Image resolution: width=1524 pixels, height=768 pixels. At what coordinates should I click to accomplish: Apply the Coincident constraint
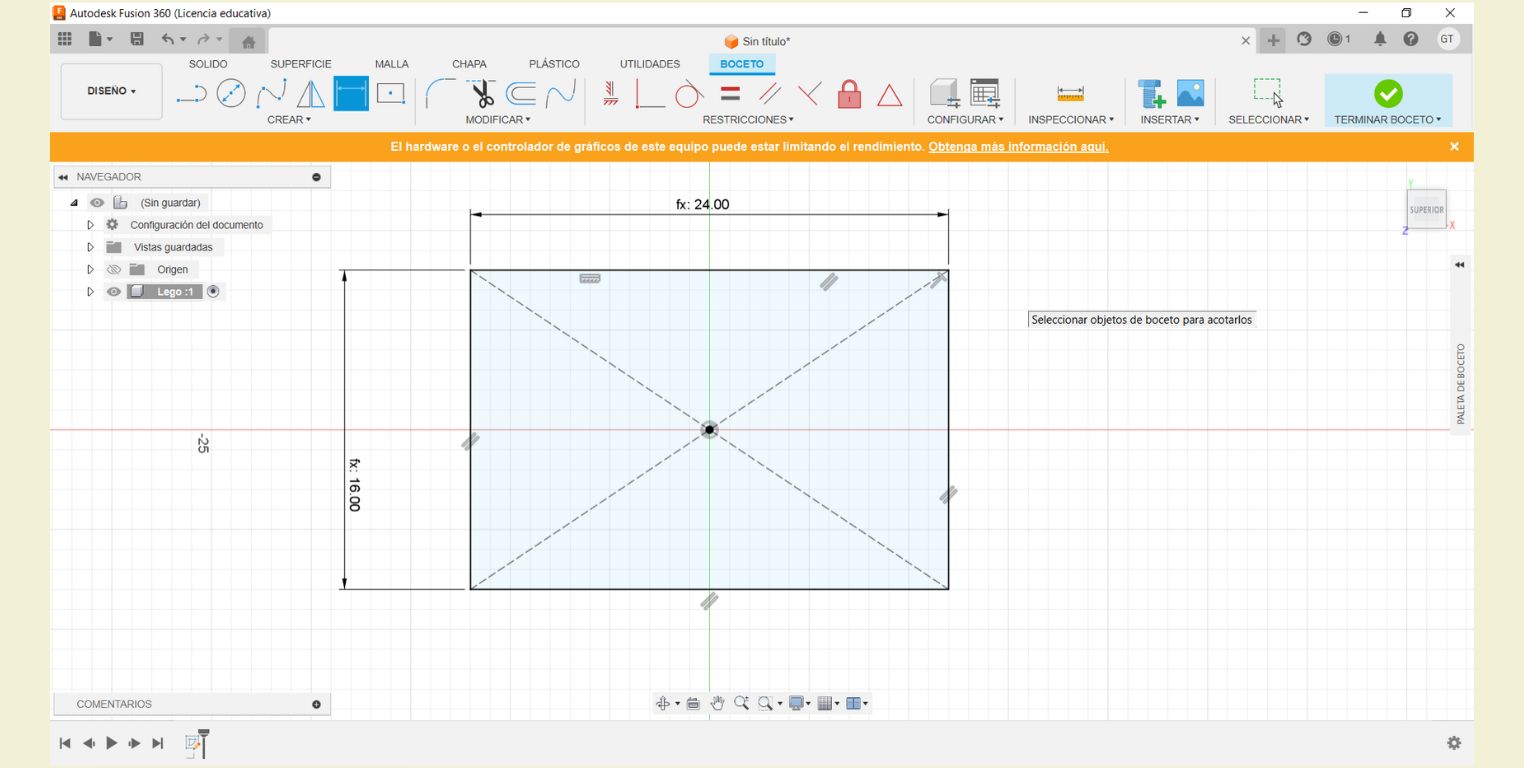pos(809,94)
